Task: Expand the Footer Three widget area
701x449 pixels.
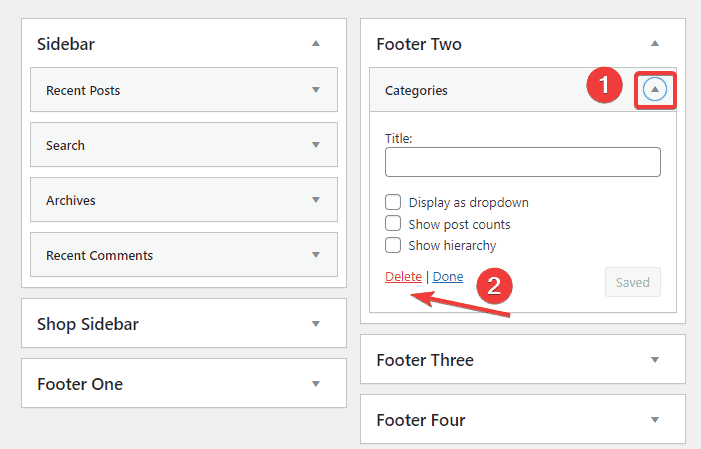Action: pos(655,360)
